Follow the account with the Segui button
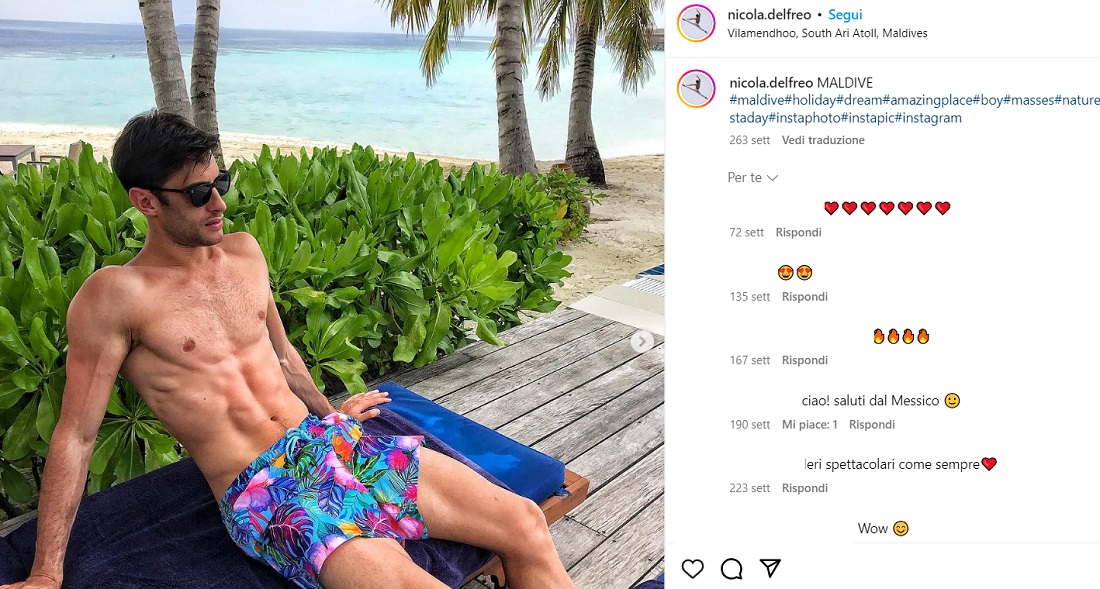The image size is (1100, 589). pyautogui.click(x=845, y=15)
